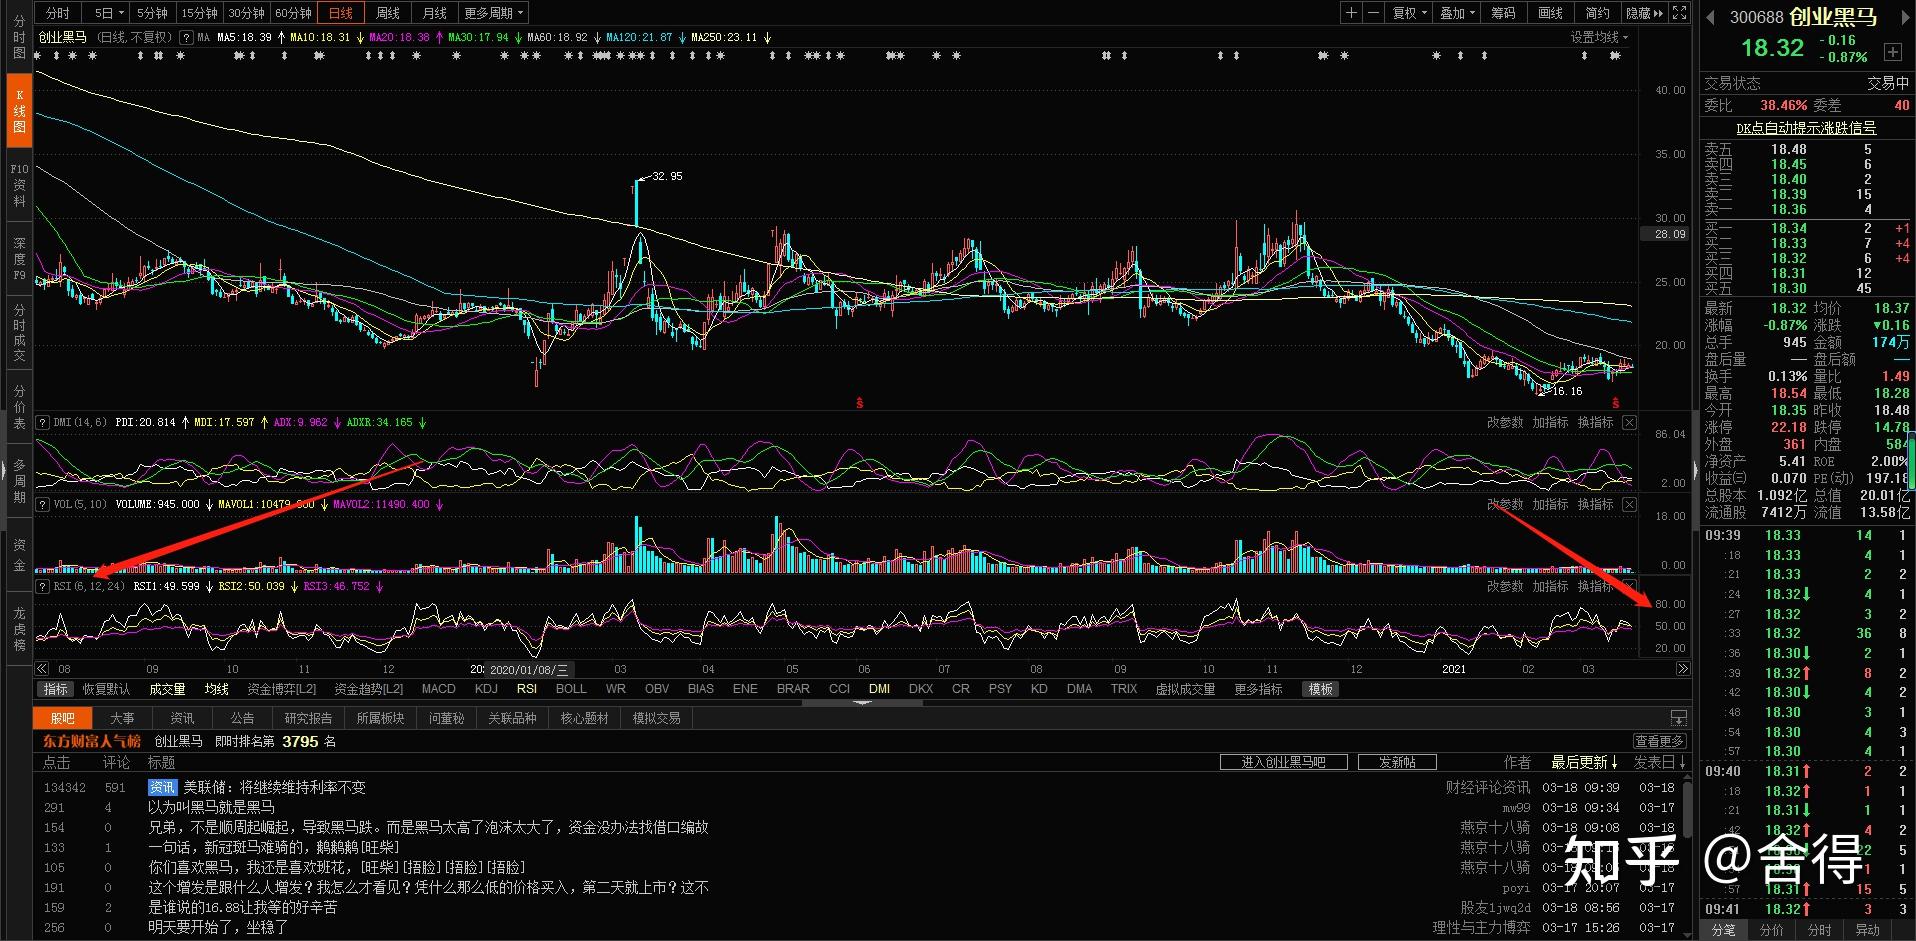Jump to latest date on timeline

point(1683,669)
